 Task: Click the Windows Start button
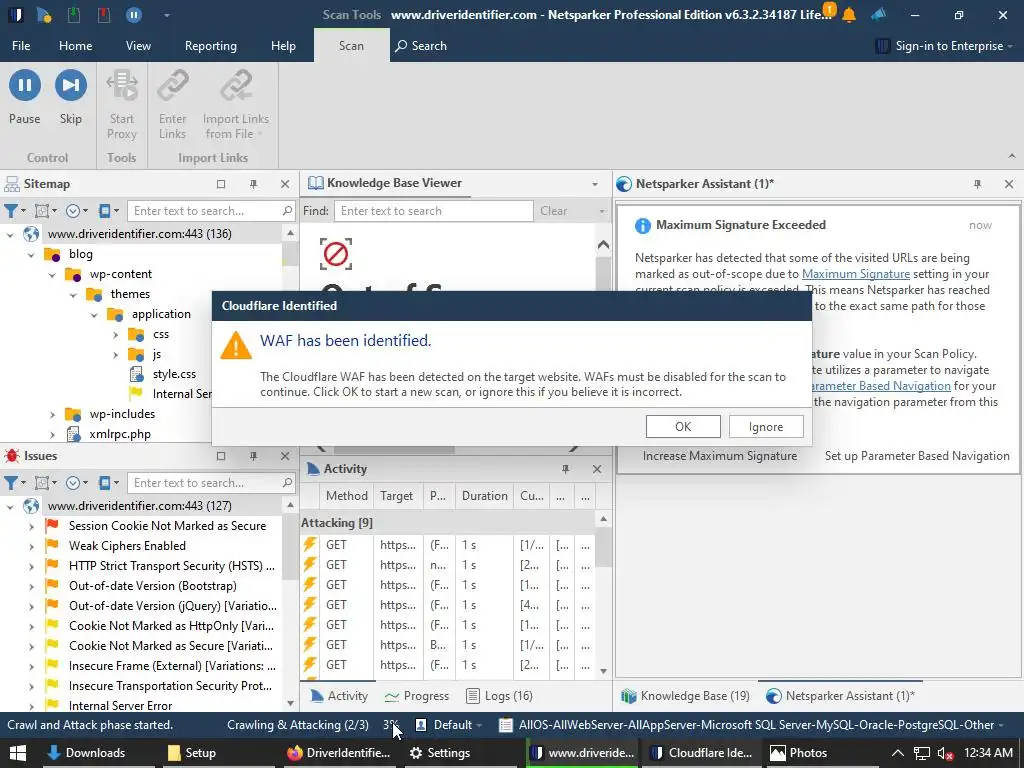[18, 753]
